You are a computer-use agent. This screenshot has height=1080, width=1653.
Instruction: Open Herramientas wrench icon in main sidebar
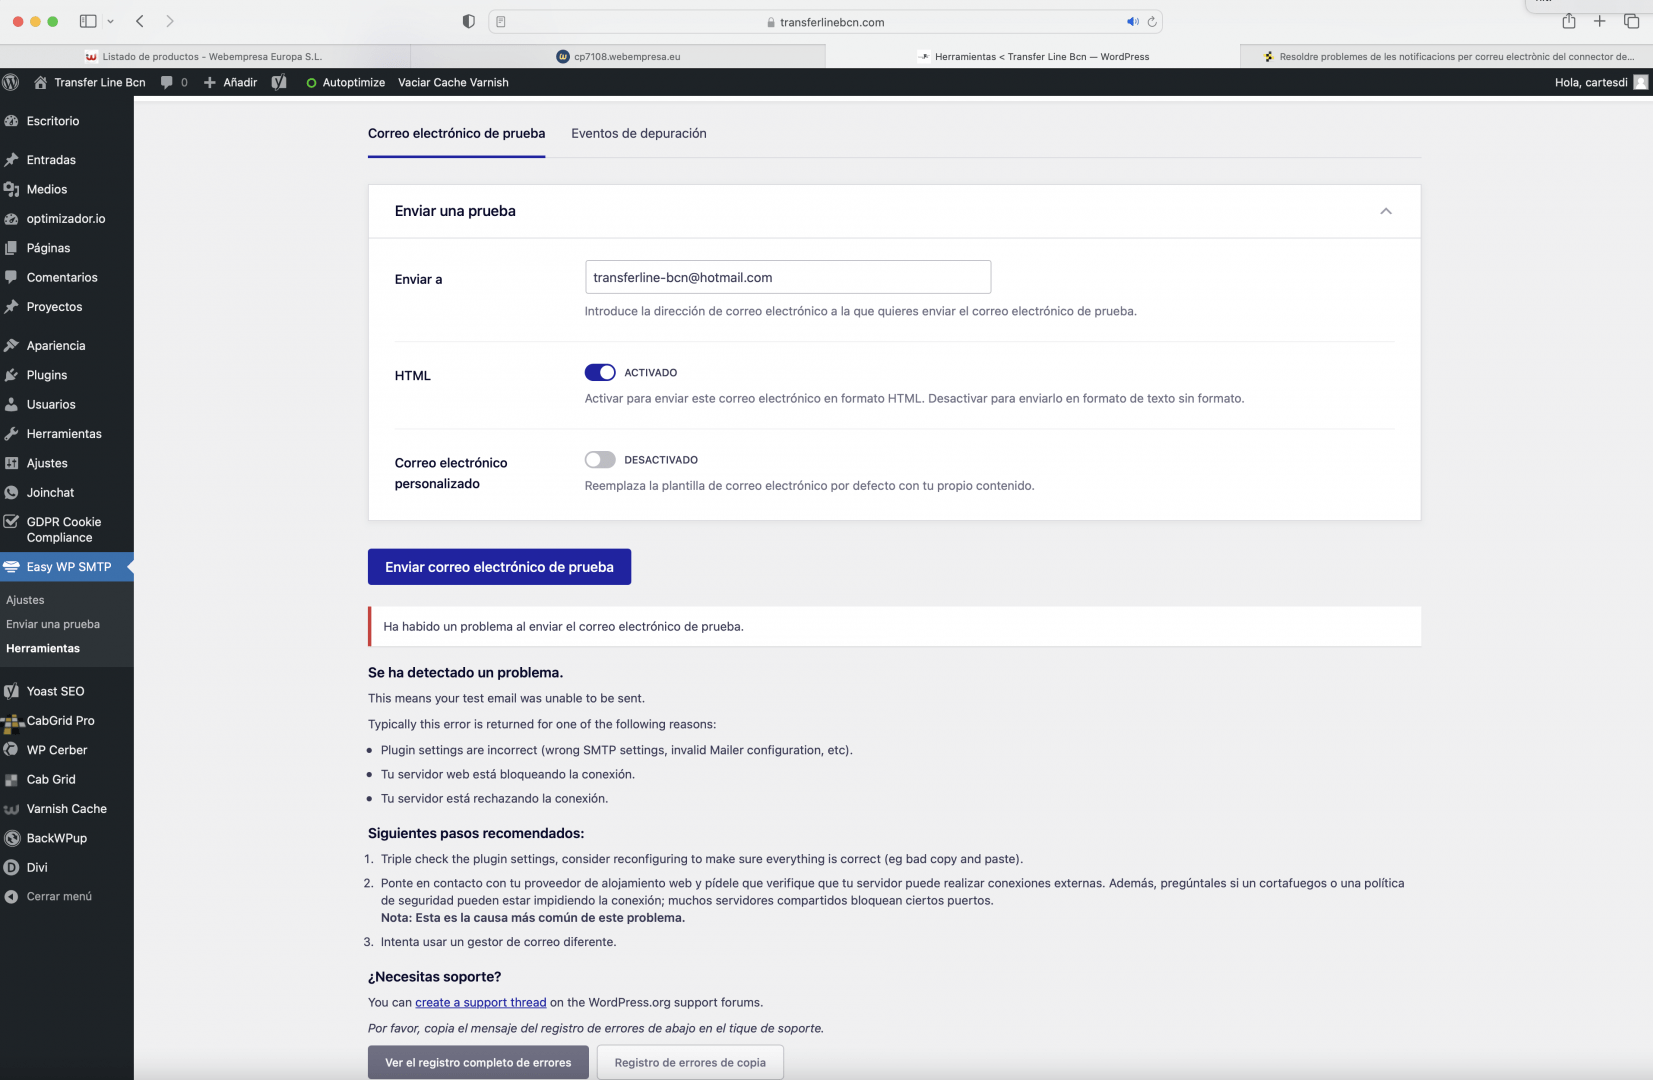pyautogui.click(x=12, y=434)
